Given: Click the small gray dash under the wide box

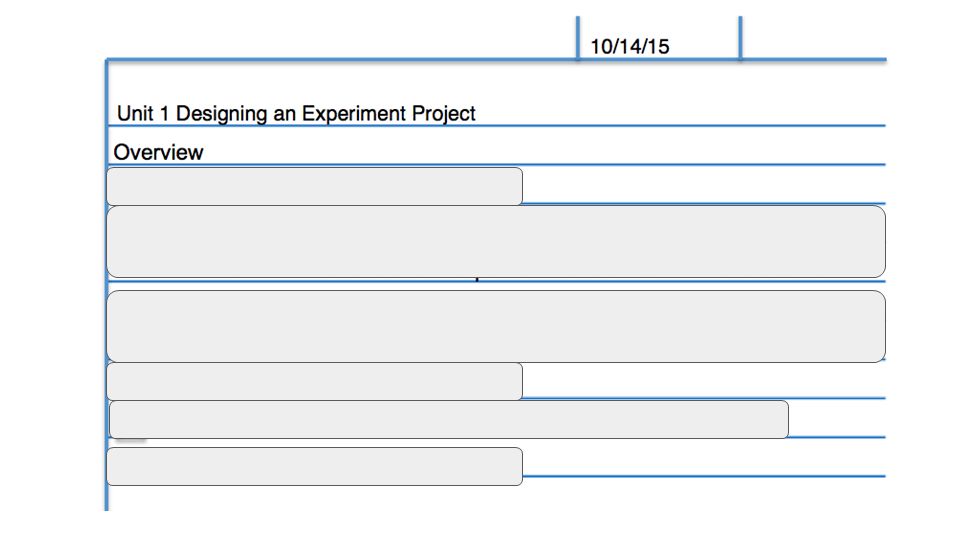Looking at the screenshot, I should click(x=130, y=440).
